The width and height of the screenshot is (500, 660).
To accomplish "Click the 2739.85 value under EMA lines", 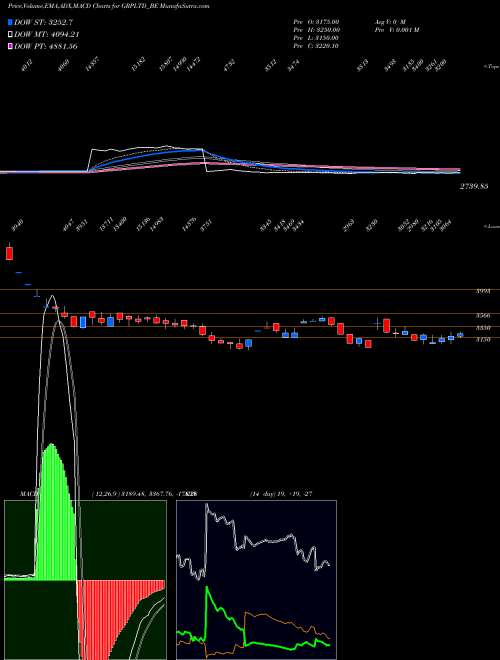I will click(474, 186).
